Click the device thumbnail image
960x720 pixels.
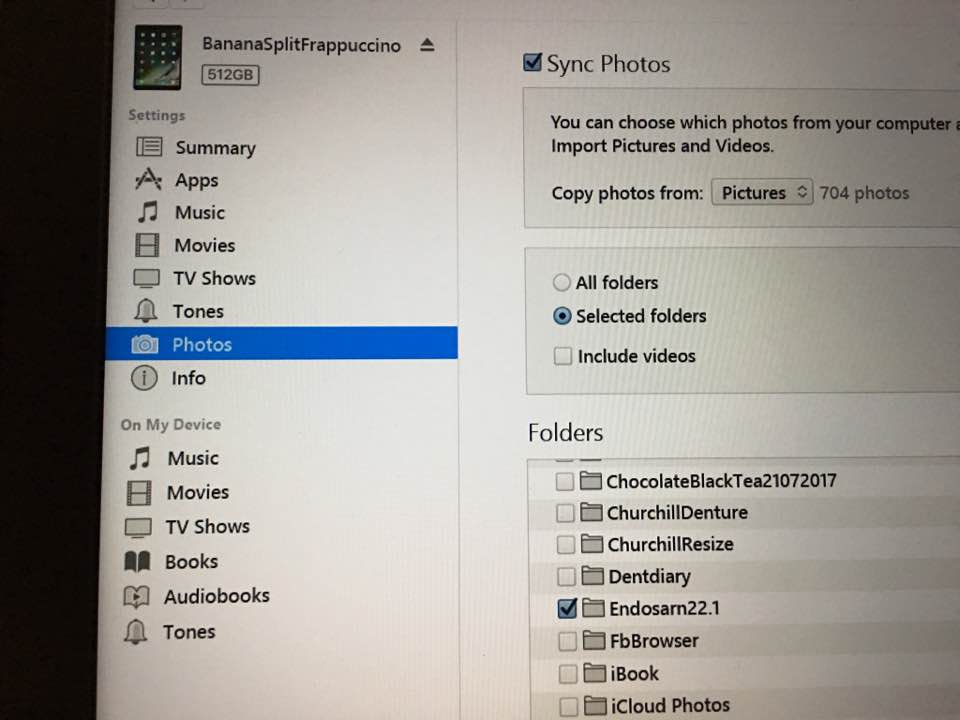pos(158,57)
